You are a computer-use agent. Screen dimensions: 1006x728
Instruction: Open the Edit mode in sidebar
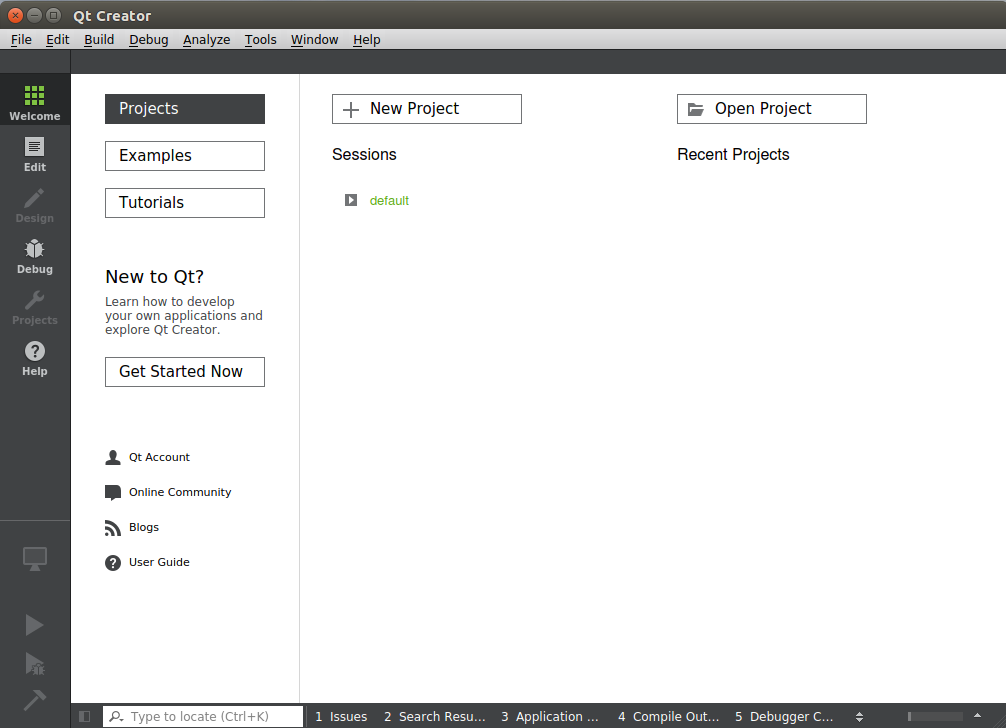pyautogui.click(x=35, y=154)
